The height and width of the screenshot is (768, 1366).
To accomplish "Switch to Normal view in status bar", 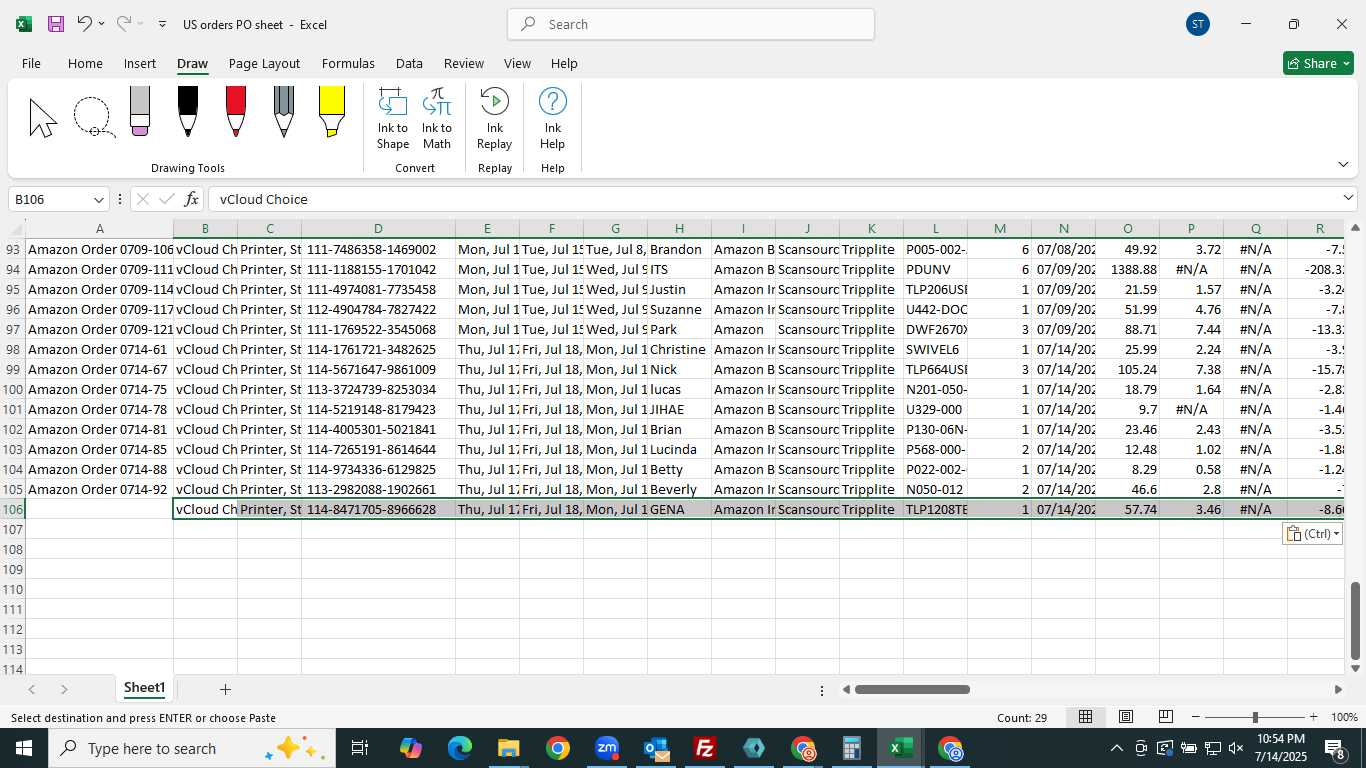I will tap(1085, 717).
